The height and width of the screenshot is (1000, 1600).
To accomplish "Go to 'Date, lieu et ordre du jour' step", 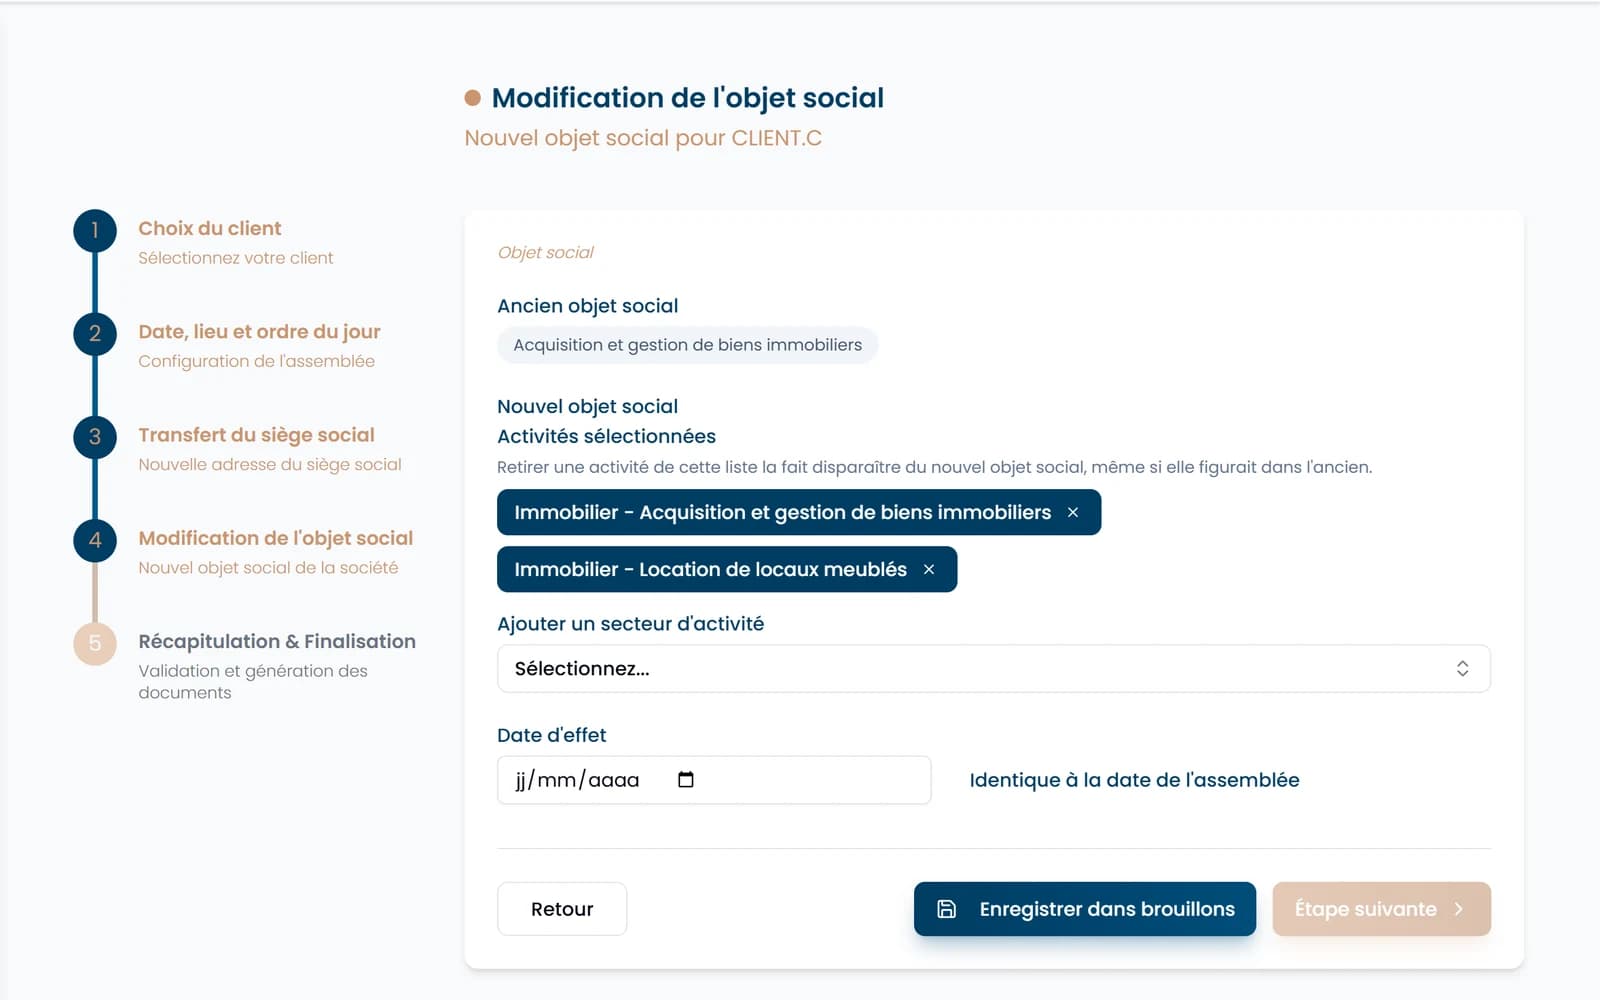I will point(259,331).
